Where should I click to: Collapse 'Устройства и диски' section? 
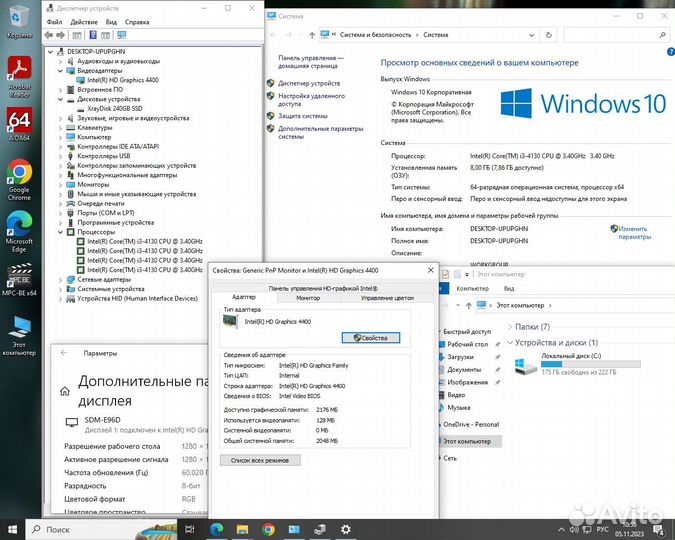pos(510,343)
